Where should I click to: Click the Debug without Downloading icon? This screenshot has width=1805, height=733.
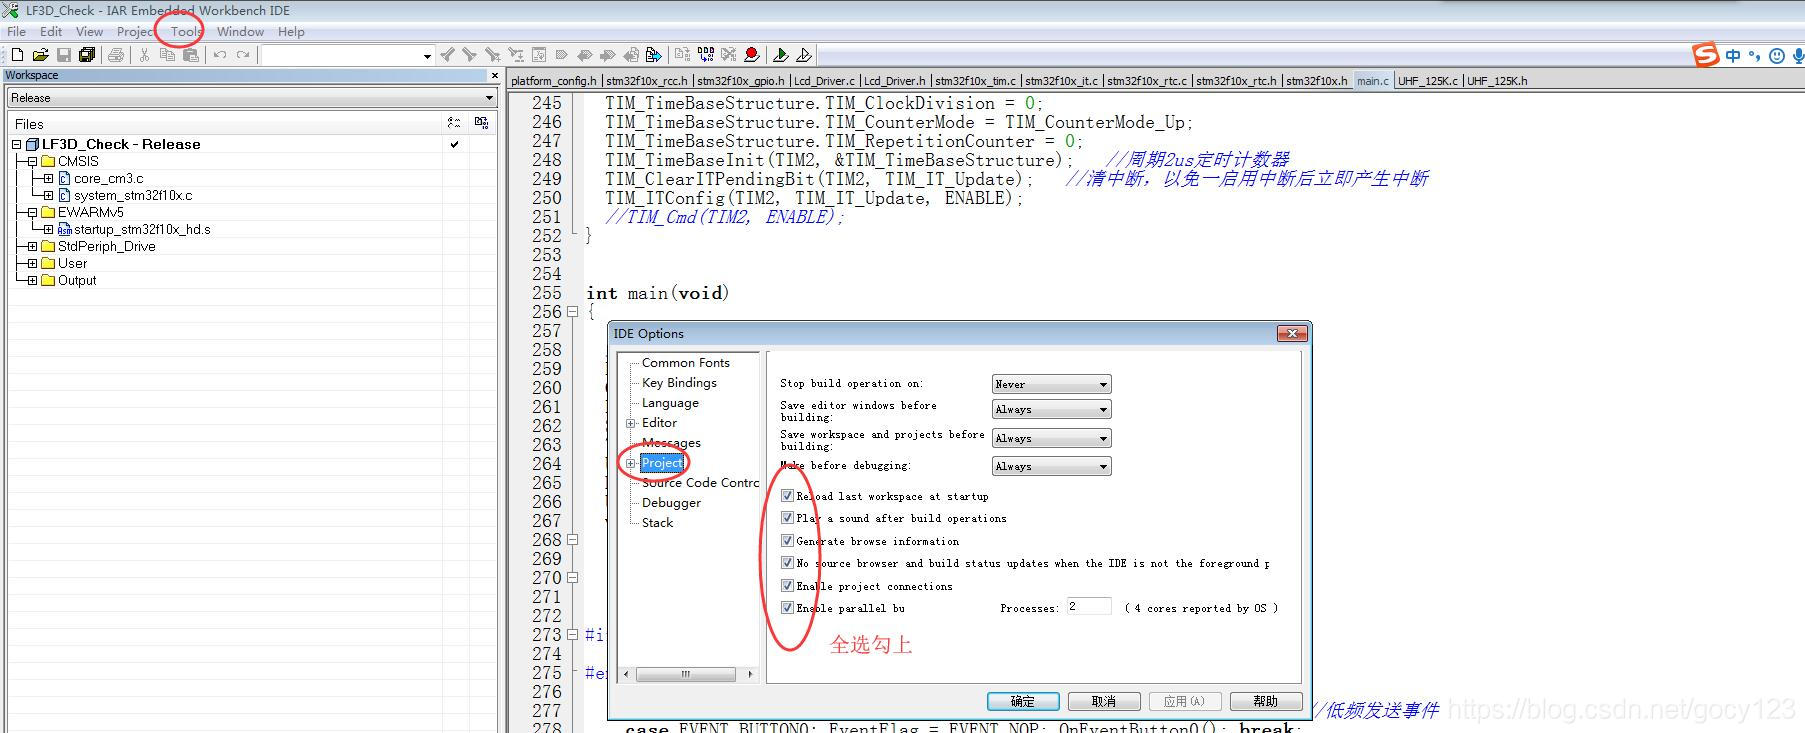(805, 55)
